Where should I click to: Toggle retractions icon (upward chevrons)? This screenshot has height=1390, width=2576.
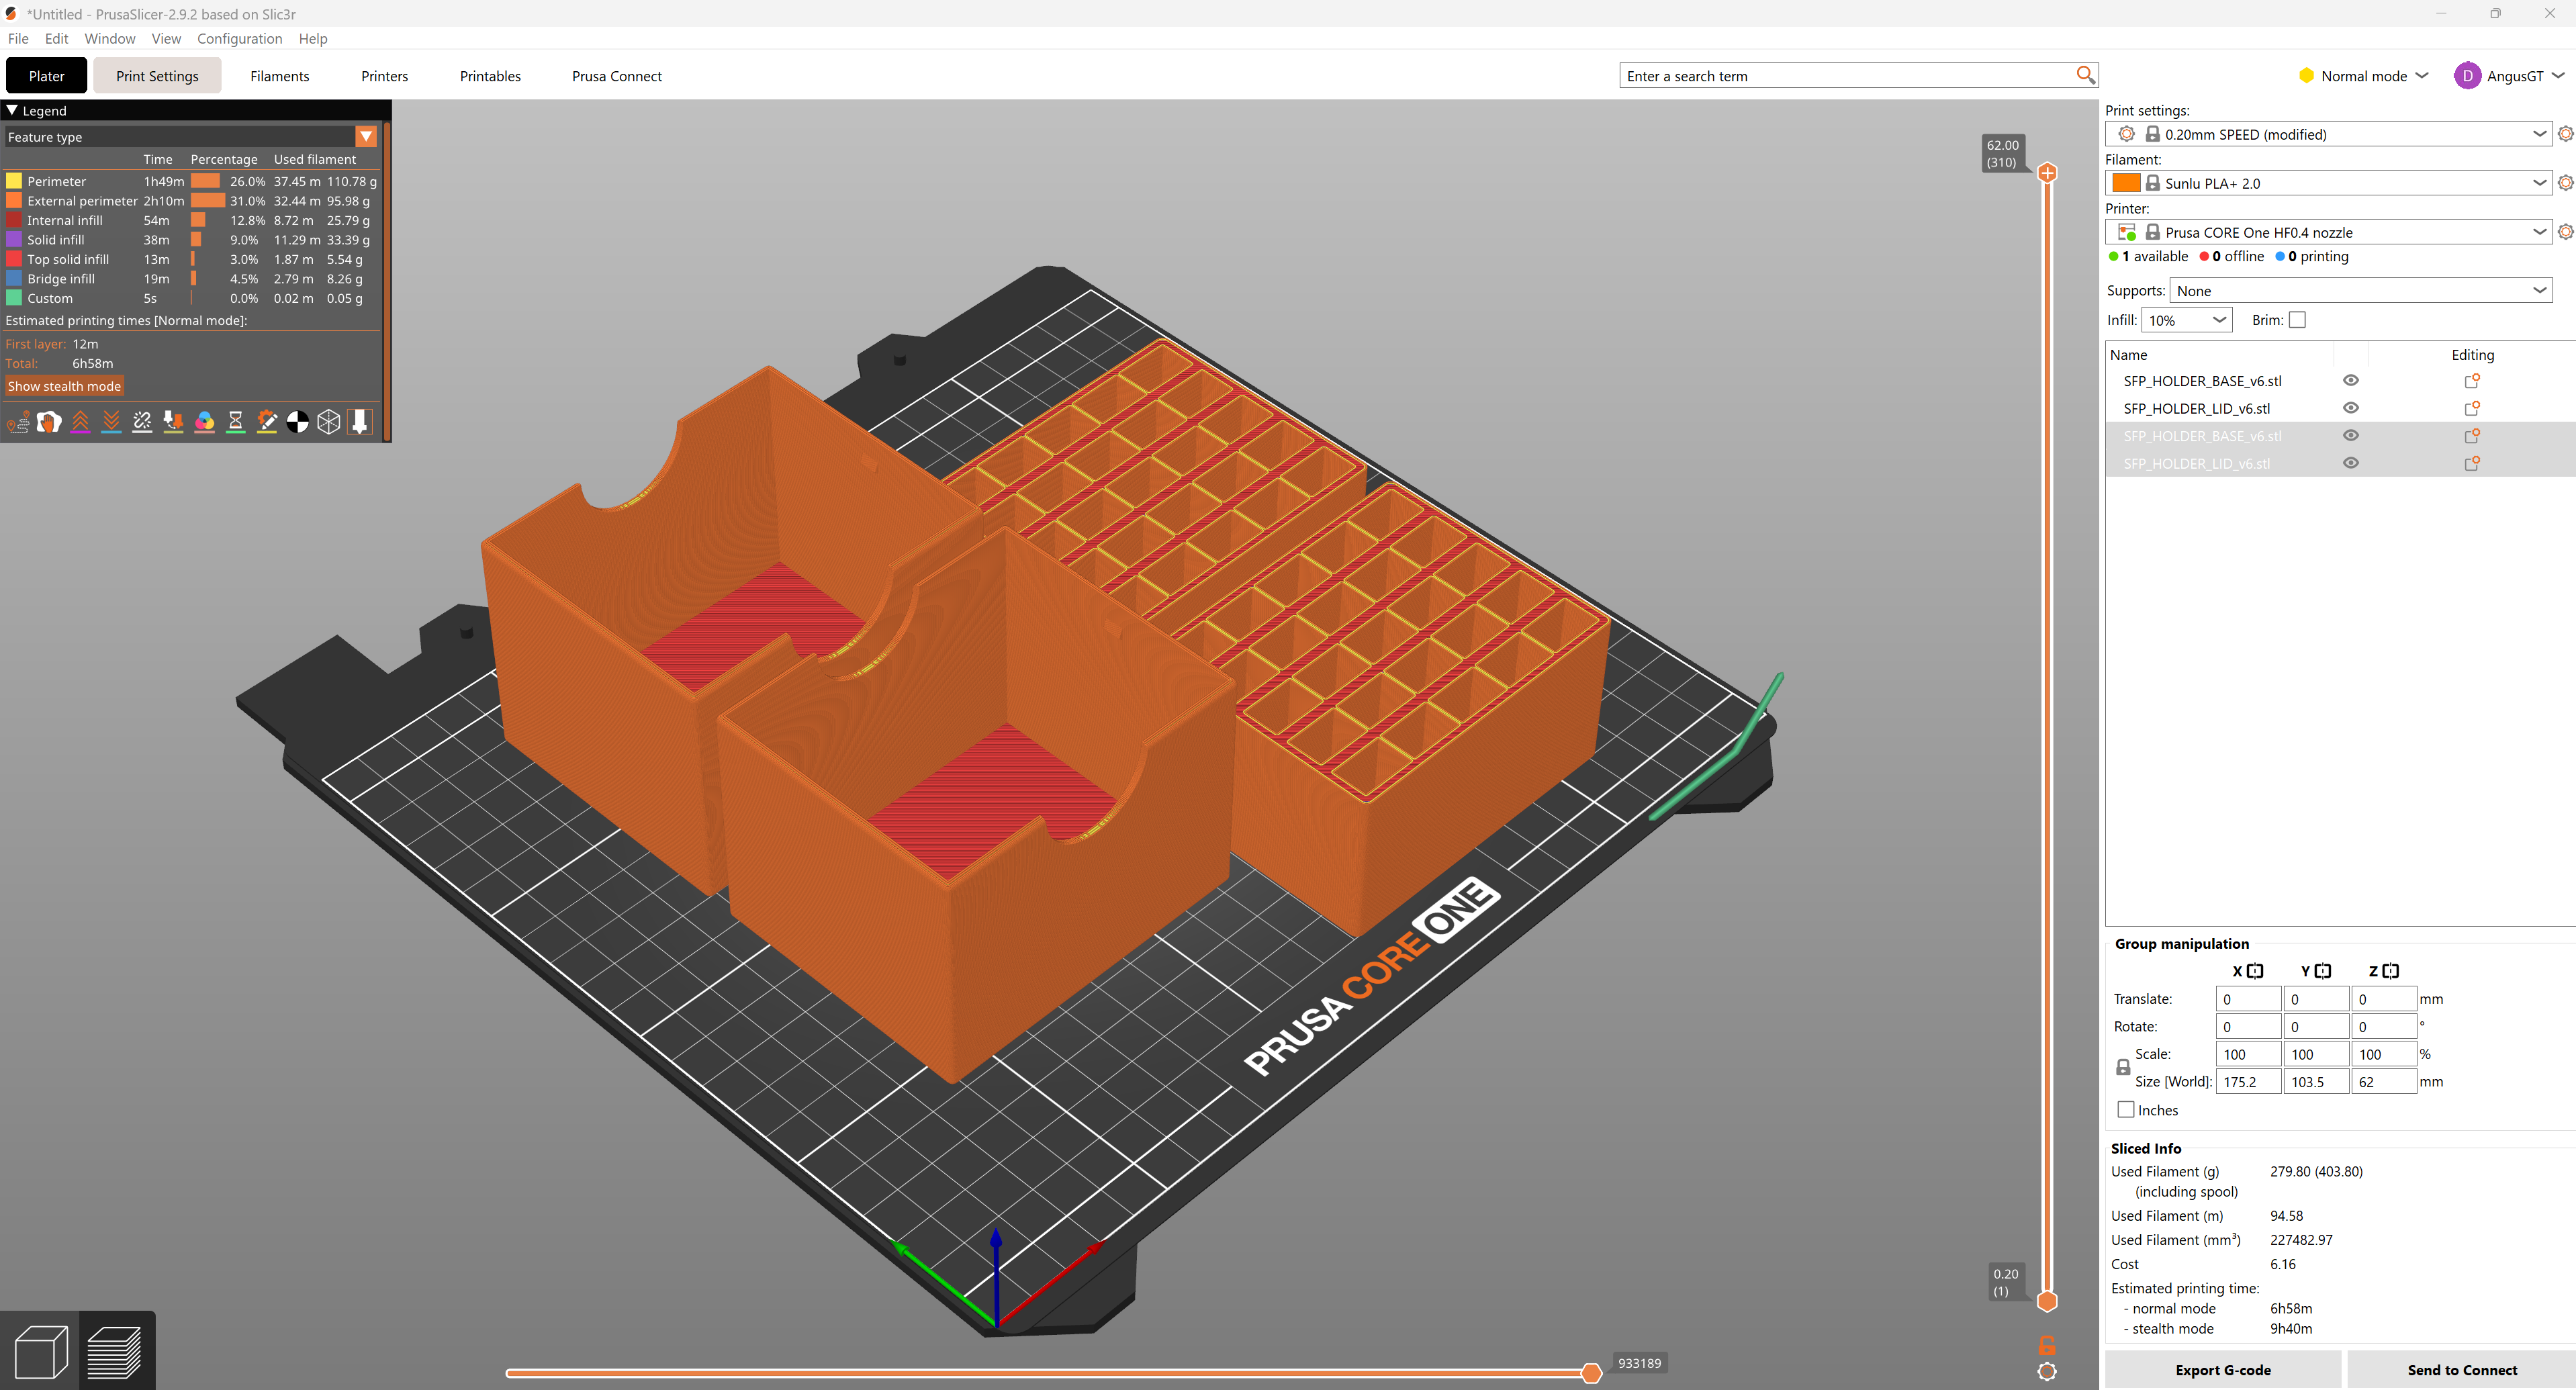pos(80,422)
